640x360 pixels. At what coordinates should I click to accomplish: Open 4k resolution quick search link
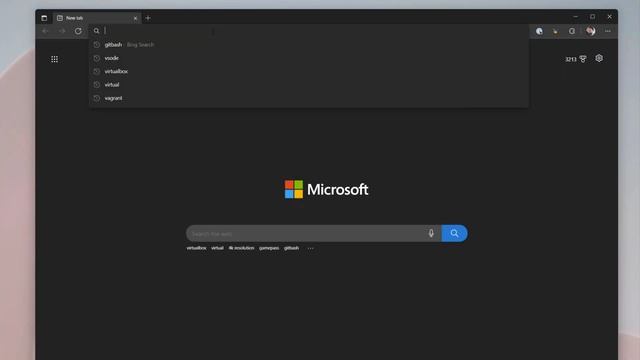241,248
